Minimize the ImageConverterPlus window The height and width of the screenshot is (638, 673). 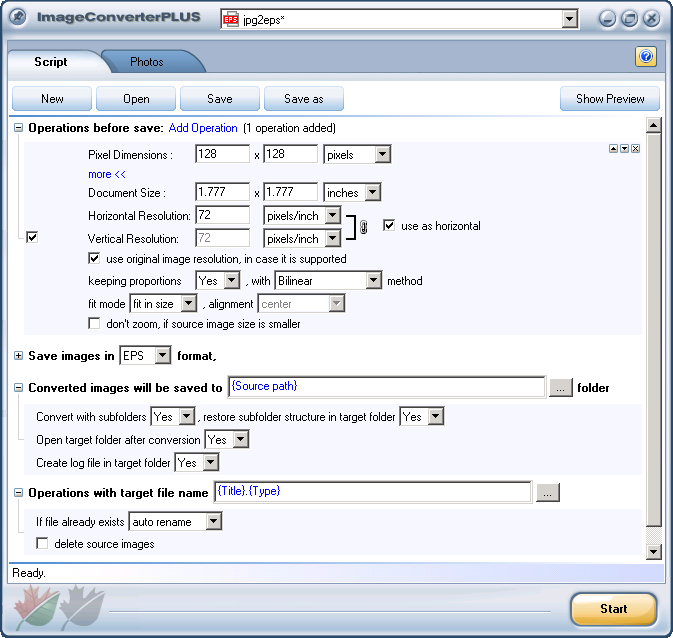pos(607,18)
